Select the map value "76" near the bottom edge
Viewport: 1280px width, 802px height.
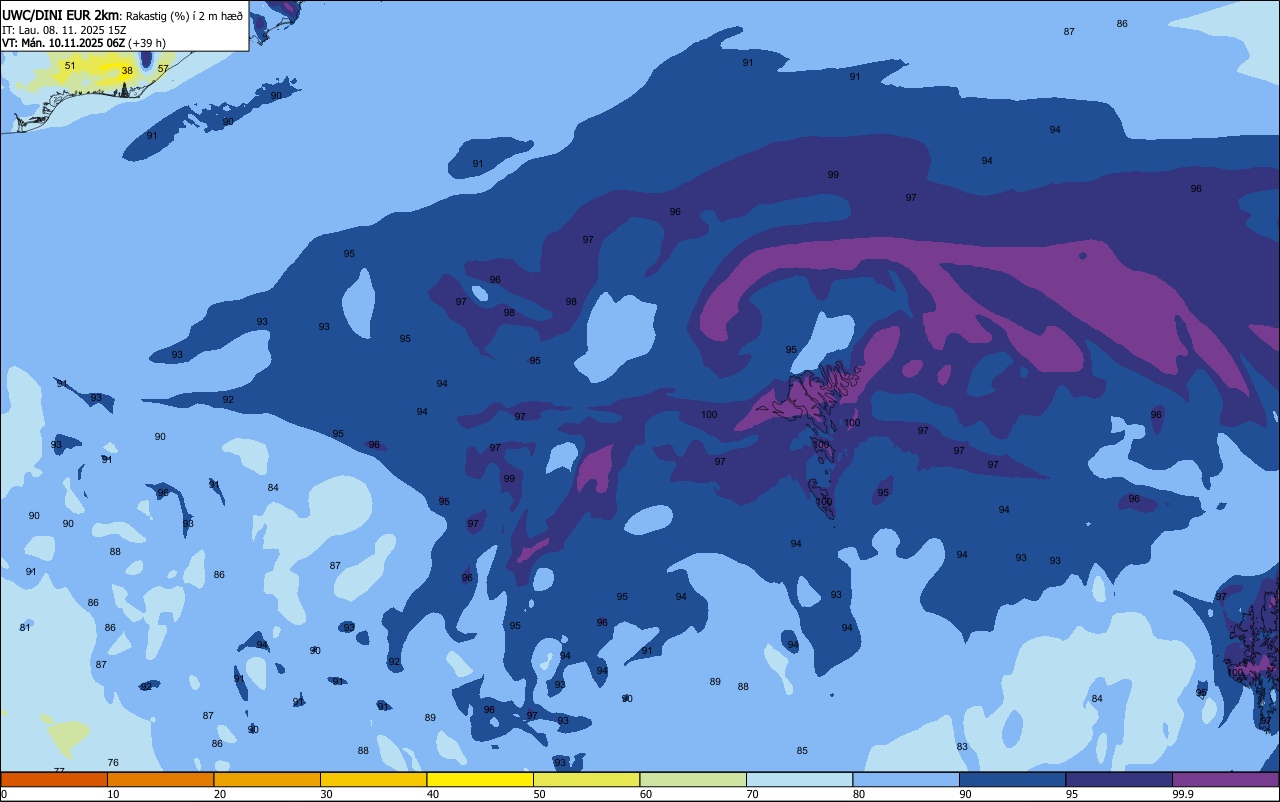pyautogui.click(x=113, y=763)
